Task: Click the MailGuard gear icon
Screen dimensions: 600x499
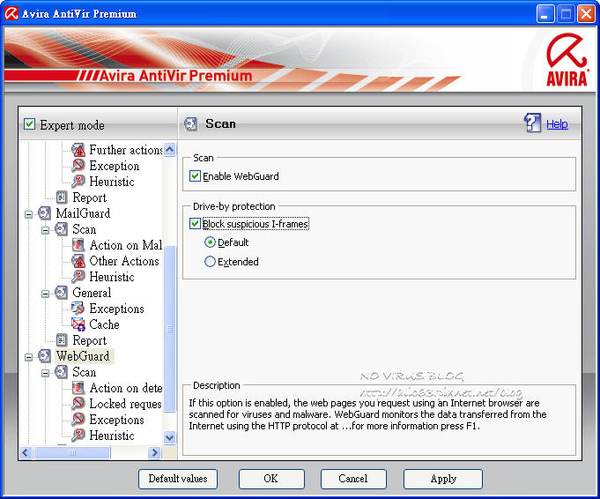Action: pyautogui.click(x=44, y=213)
